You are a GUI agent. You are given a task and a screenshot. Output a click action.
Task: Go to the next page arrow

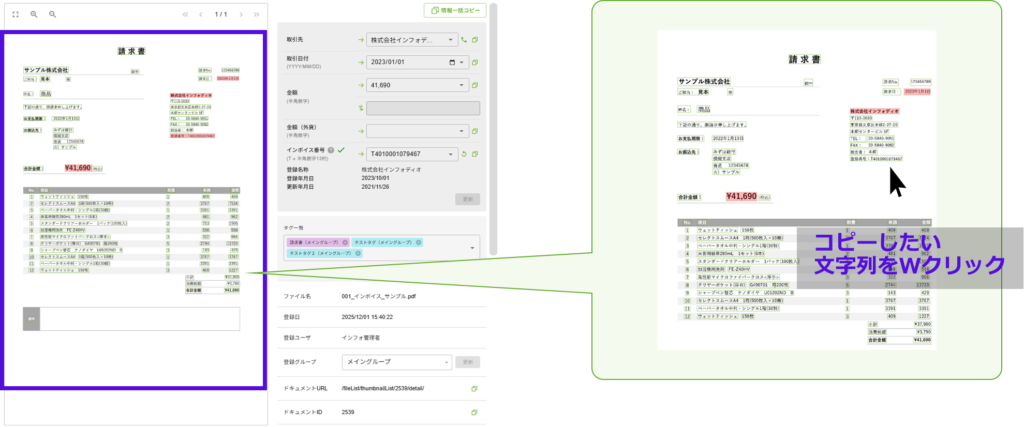(x=241, y=15)
